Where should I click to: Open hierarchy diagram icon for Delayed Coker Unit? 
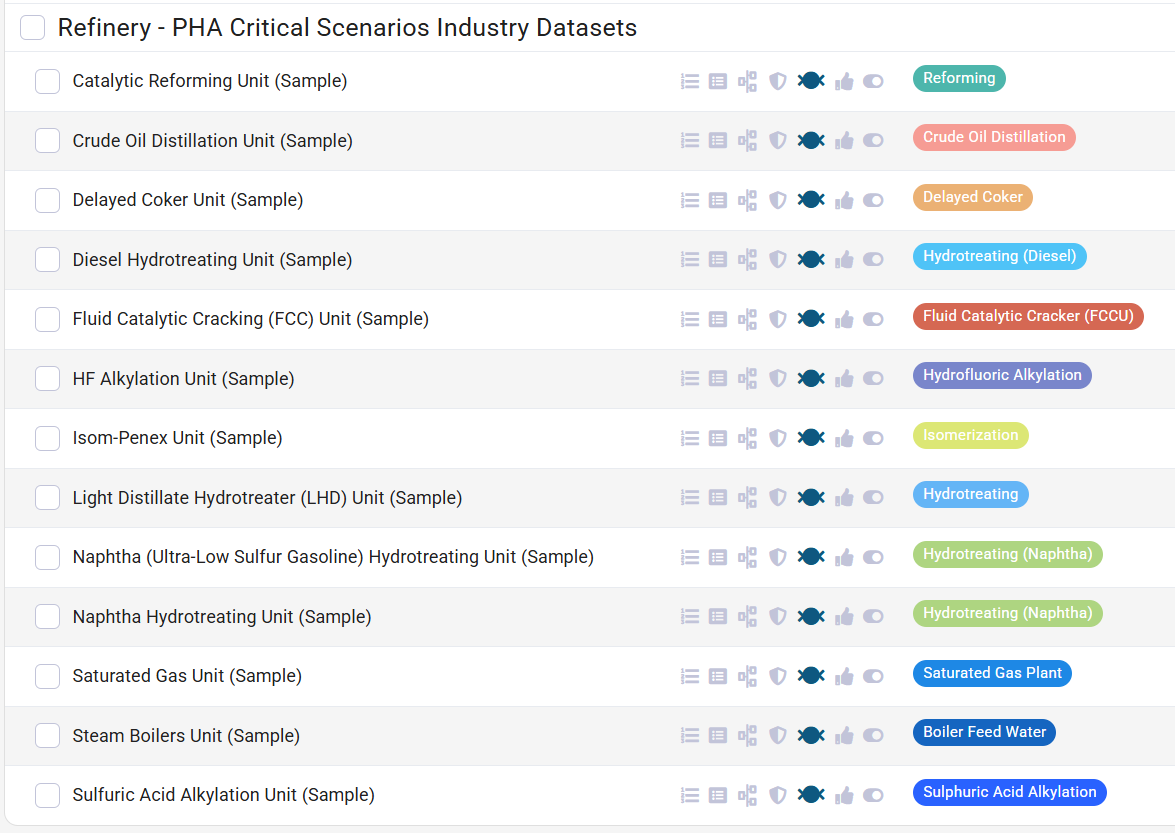click(x=747, y=200)
